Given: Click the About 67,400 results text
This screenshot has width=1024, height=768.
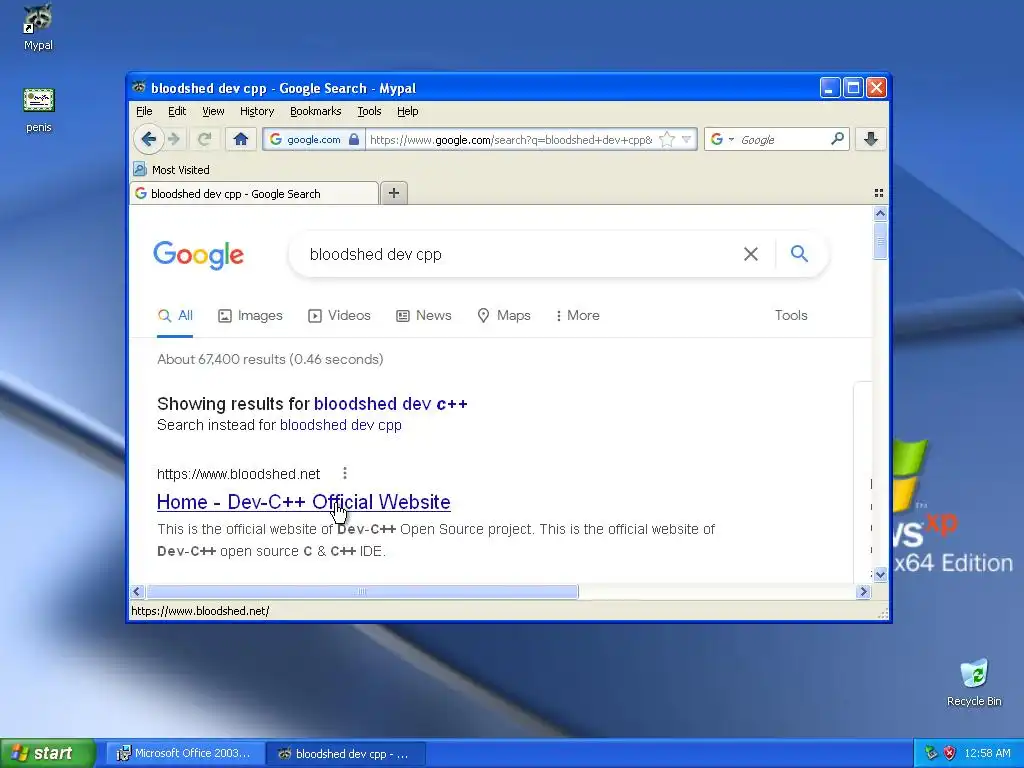Looking at the screenshot, I should [270, 359].
